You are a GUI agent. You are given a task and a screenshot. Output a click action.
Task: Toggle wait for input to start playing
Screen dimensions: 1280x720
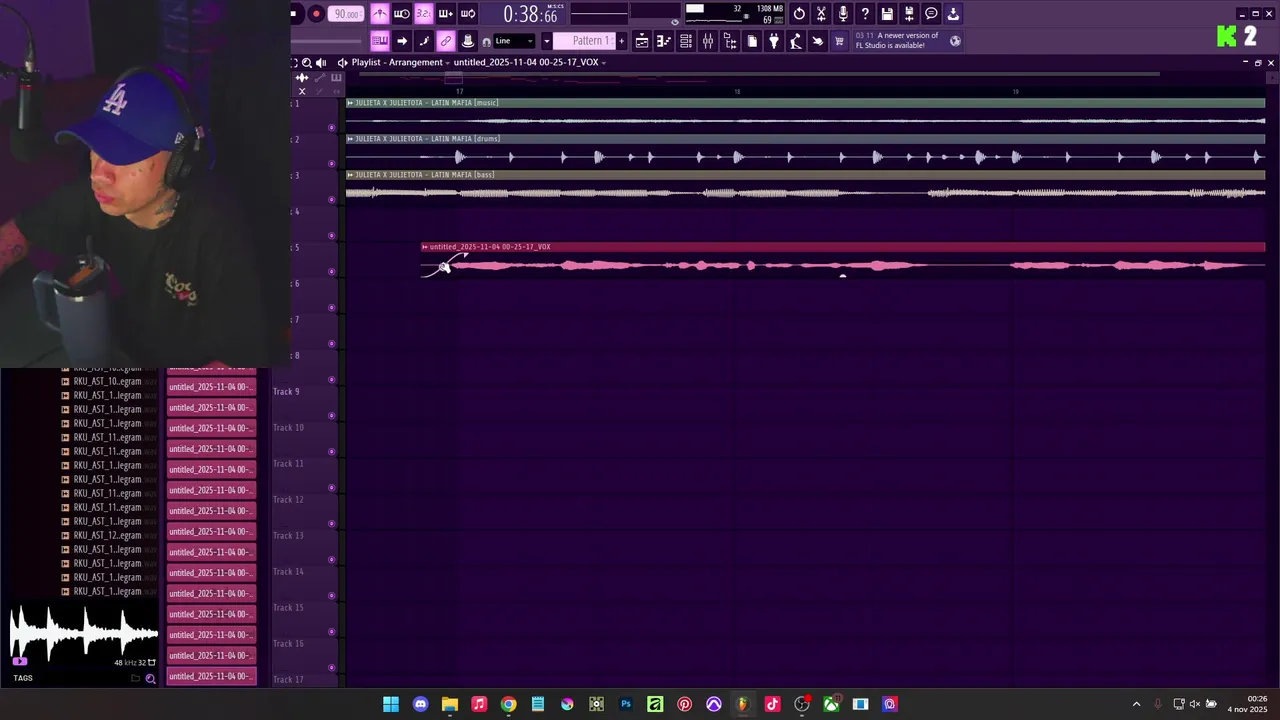(x=401, y=13)
